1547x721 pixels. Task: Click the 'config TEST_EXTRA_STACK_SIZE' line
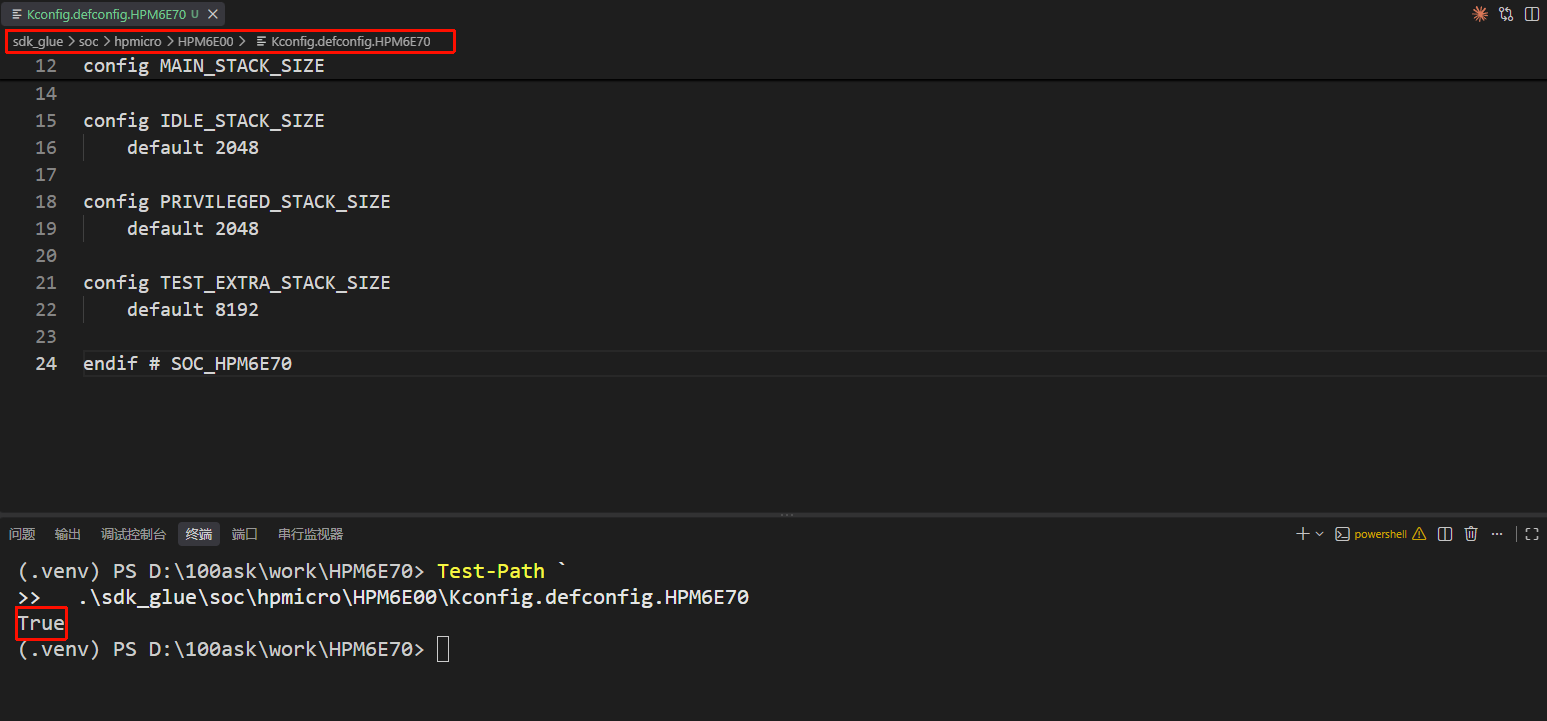(x=237, y=283)
